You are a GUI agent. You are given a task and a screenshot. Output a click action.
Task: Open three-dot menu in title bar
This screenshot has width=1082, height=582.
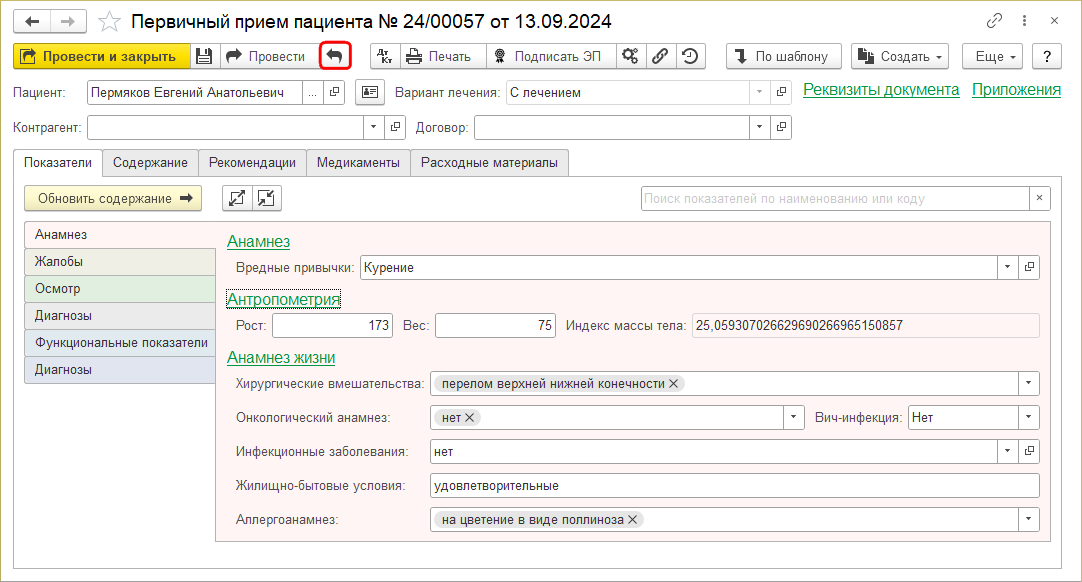(x=1025, y=21)
